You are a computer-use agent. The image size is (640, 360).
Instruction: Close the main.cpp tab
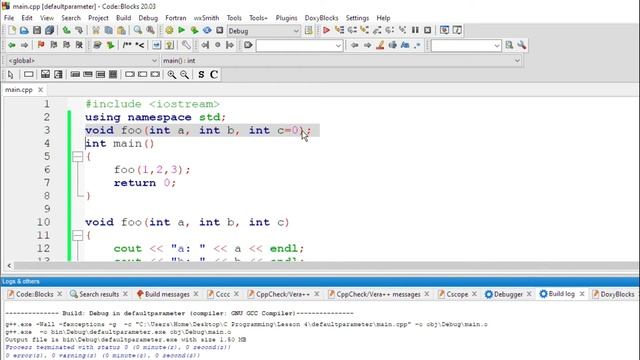tap(40, 90)
